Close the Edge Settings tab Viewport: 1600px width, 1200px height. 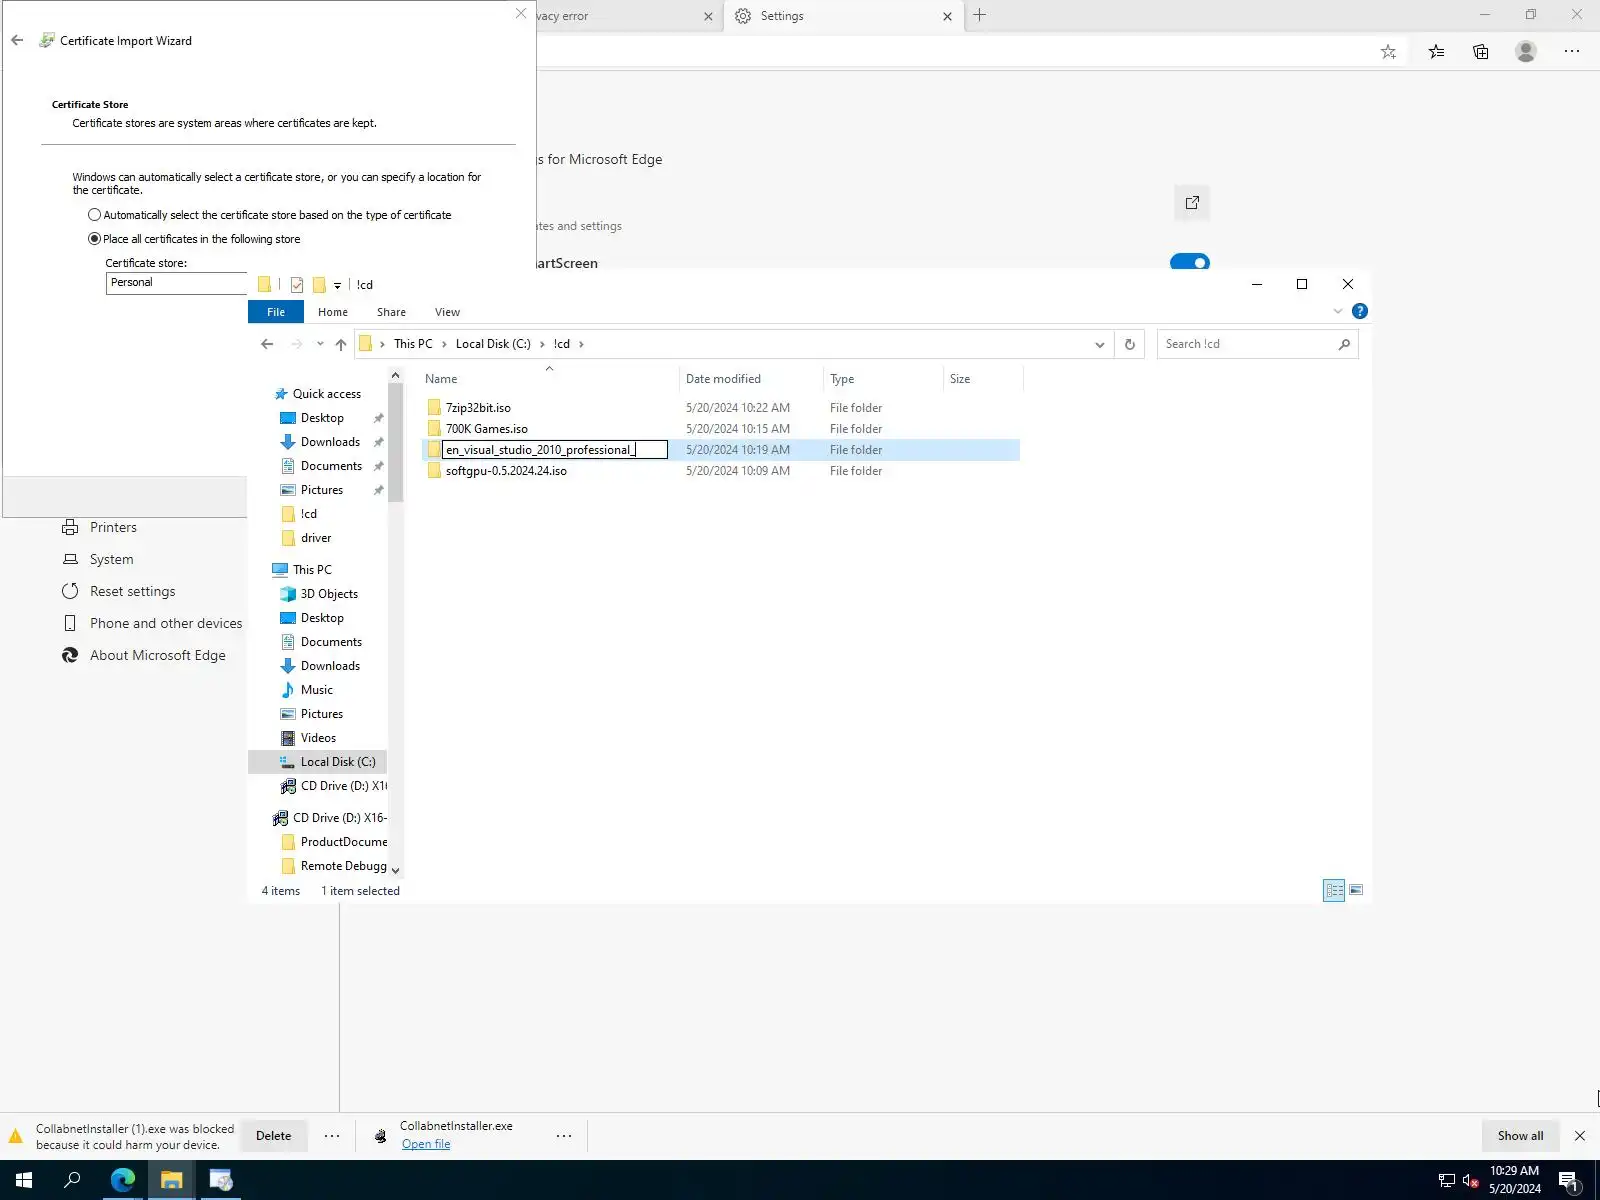pos(947,16)
